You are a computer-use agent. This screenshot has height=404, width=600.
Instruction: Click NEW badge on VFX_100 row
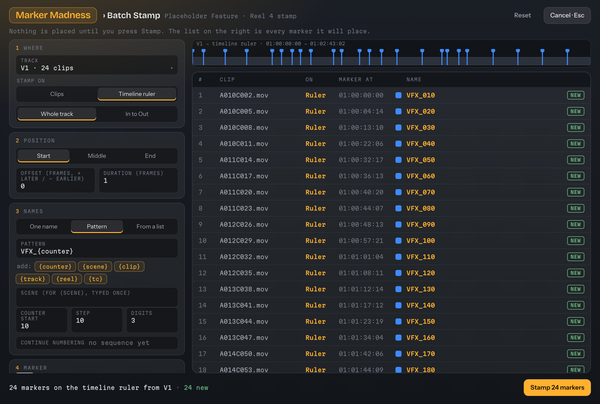point(576,241)
